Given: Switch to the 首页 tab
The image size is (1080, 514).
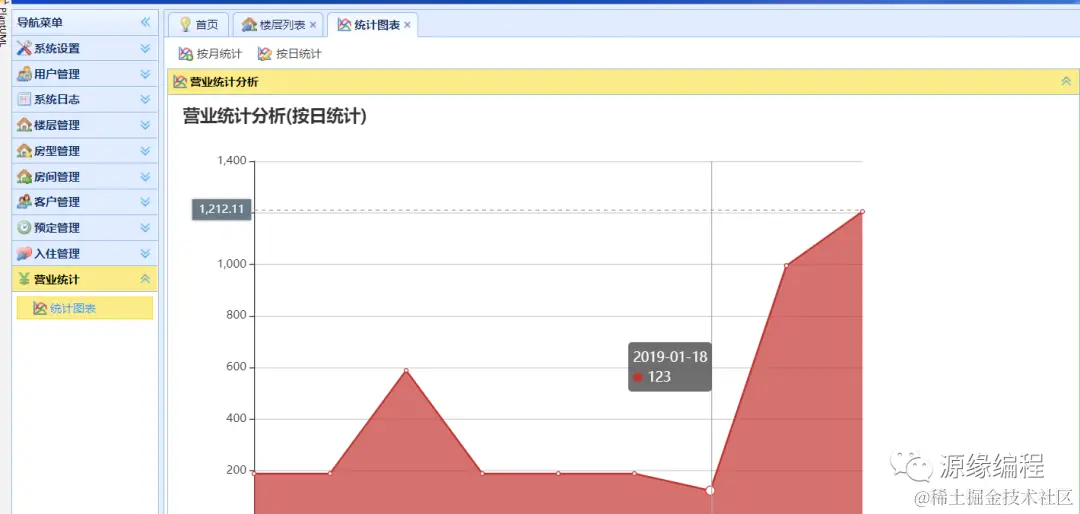Looking at the screenshot, I should (198, 25).
